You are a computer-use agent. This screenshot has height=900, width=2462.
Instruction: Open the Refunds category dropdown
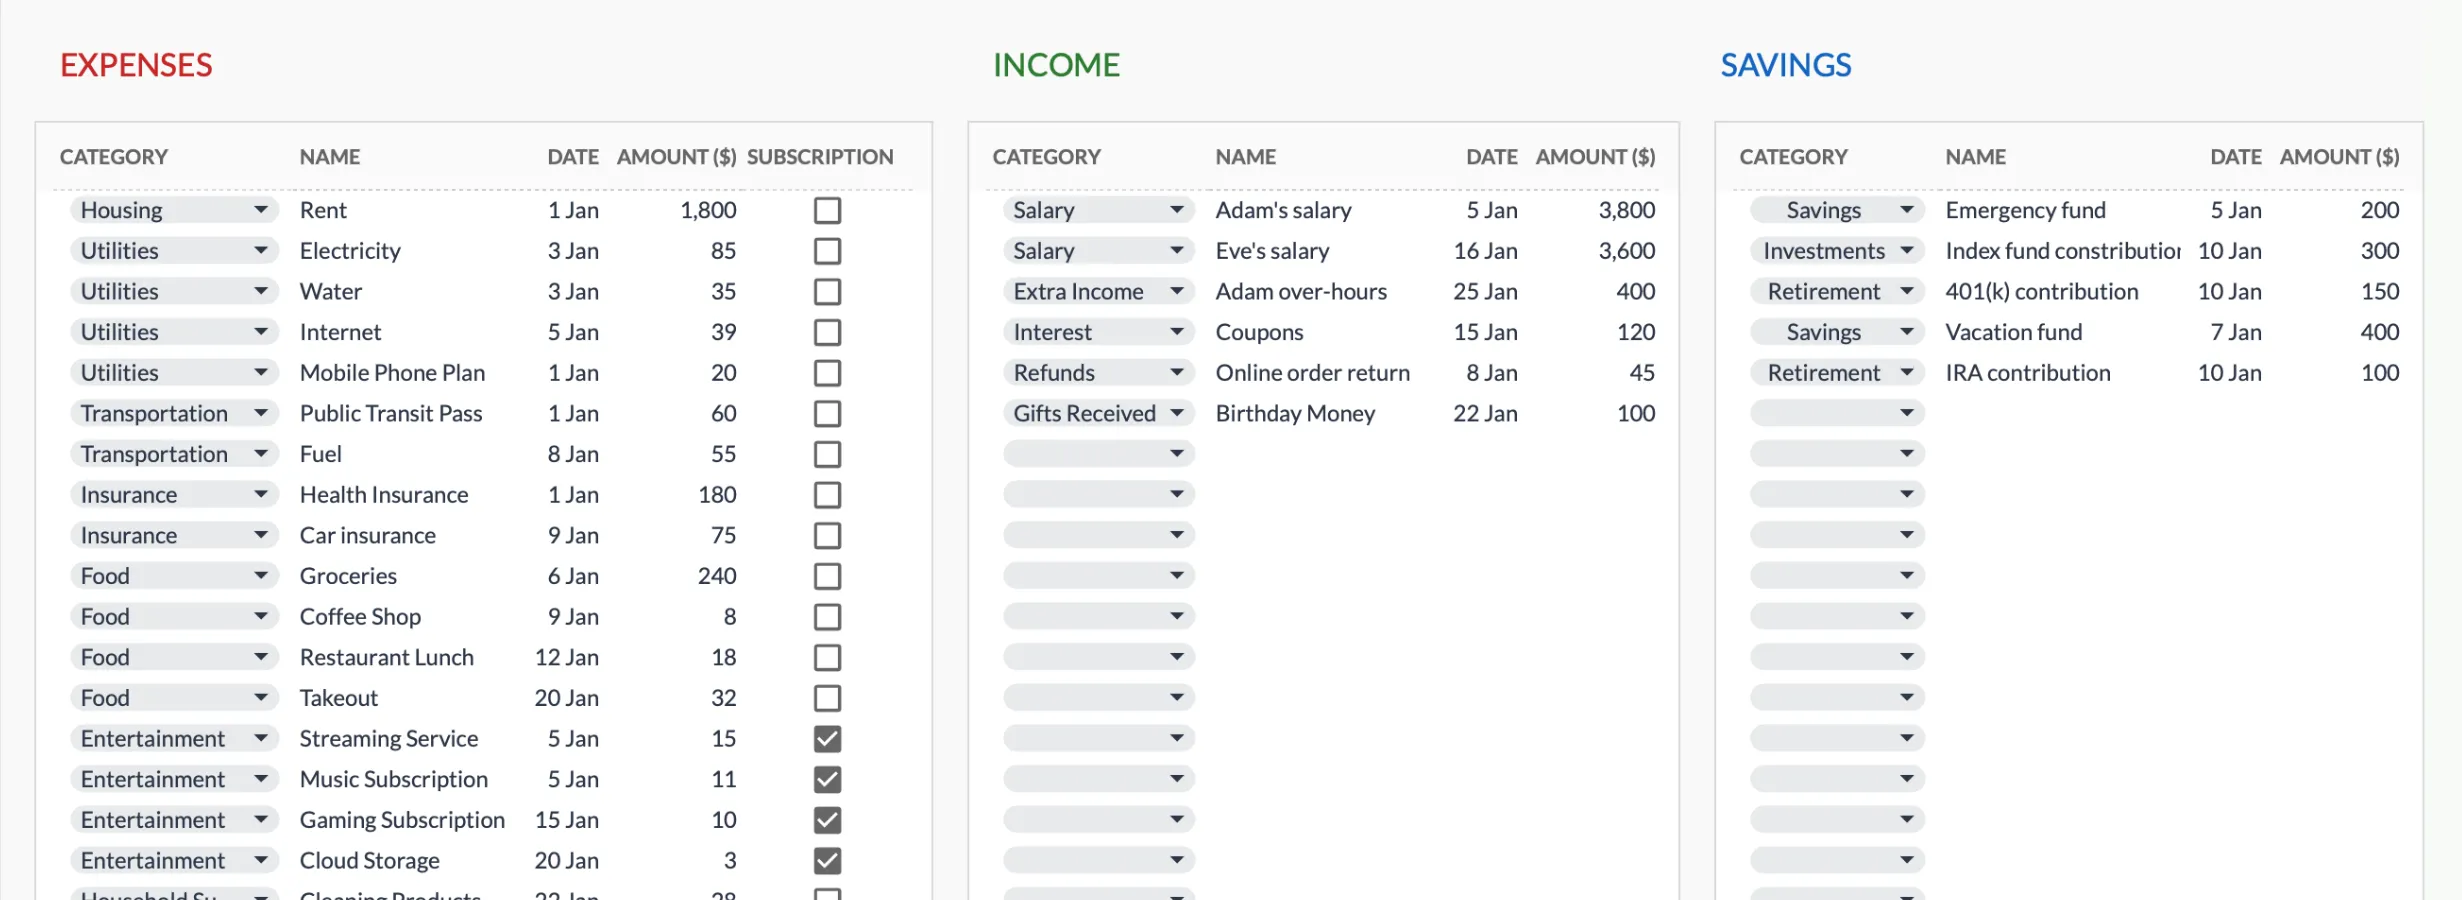(x=1099, y=373)
